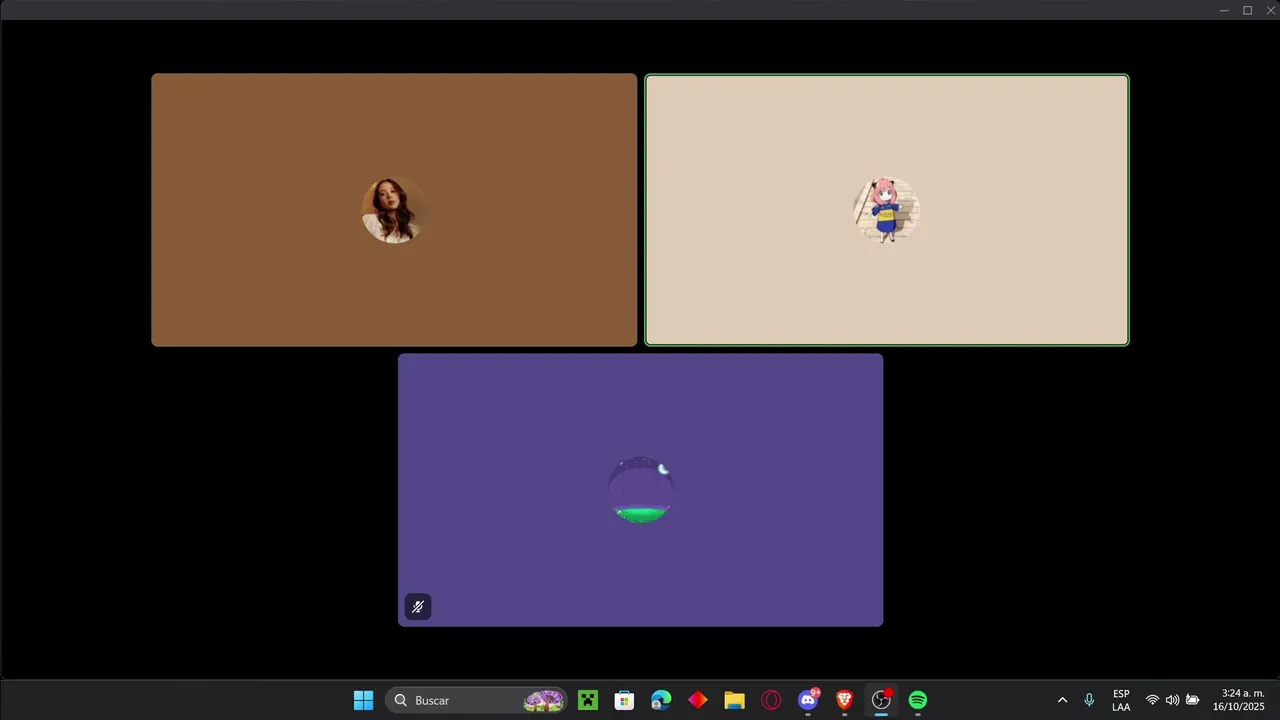The image size is (1280, 720).
Task: Click the Buscar search box in taskbar
Action: 477,700
